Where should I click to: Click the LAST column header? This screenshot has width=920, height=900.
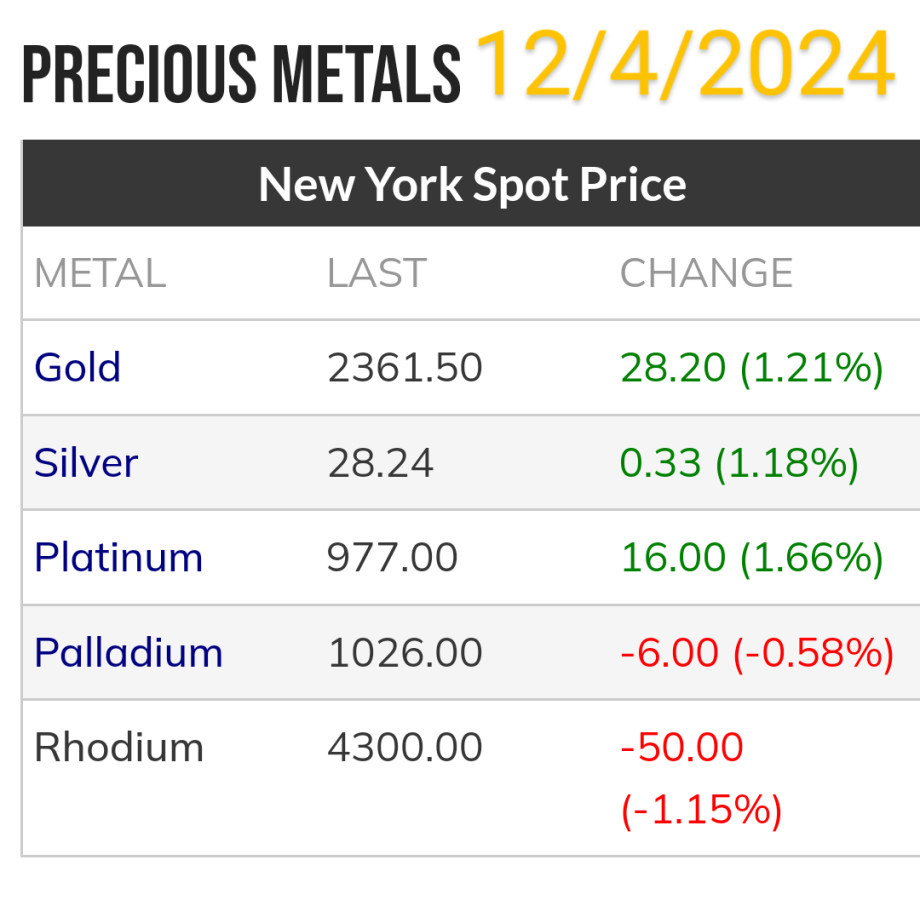376,273
